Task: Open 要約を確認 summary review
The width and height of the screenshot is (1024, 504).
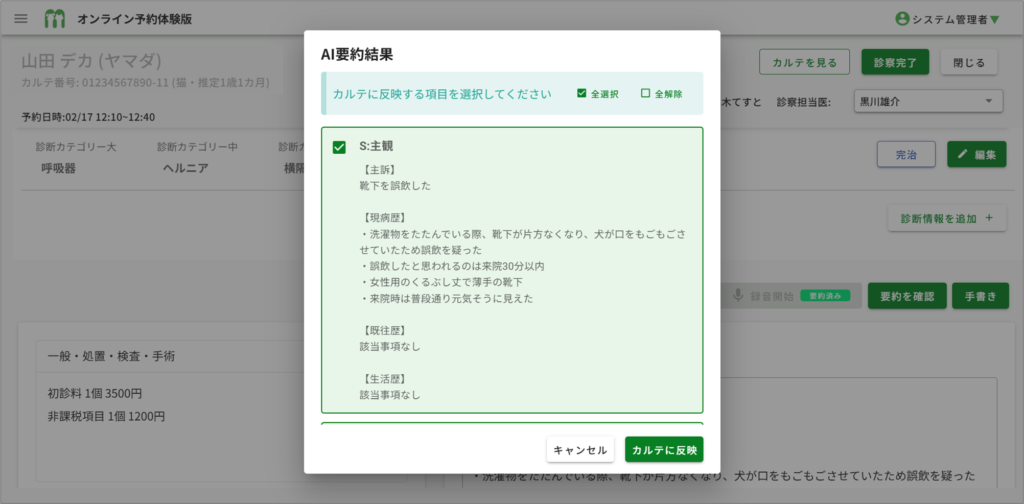Action: coord(907,296)
